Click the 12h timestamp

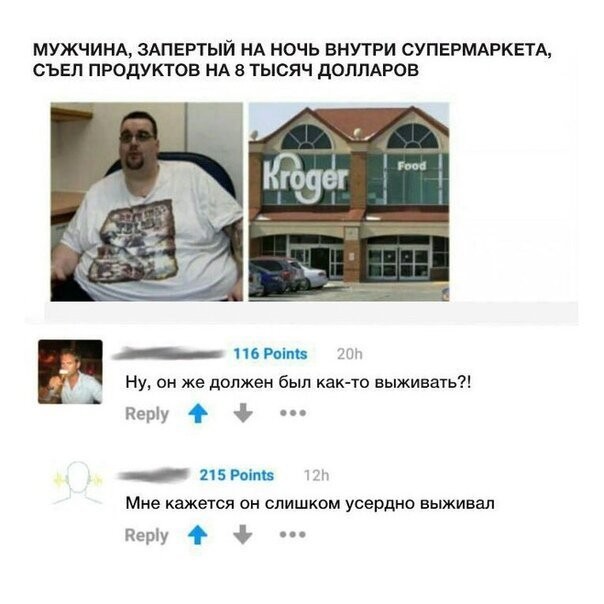316,475
